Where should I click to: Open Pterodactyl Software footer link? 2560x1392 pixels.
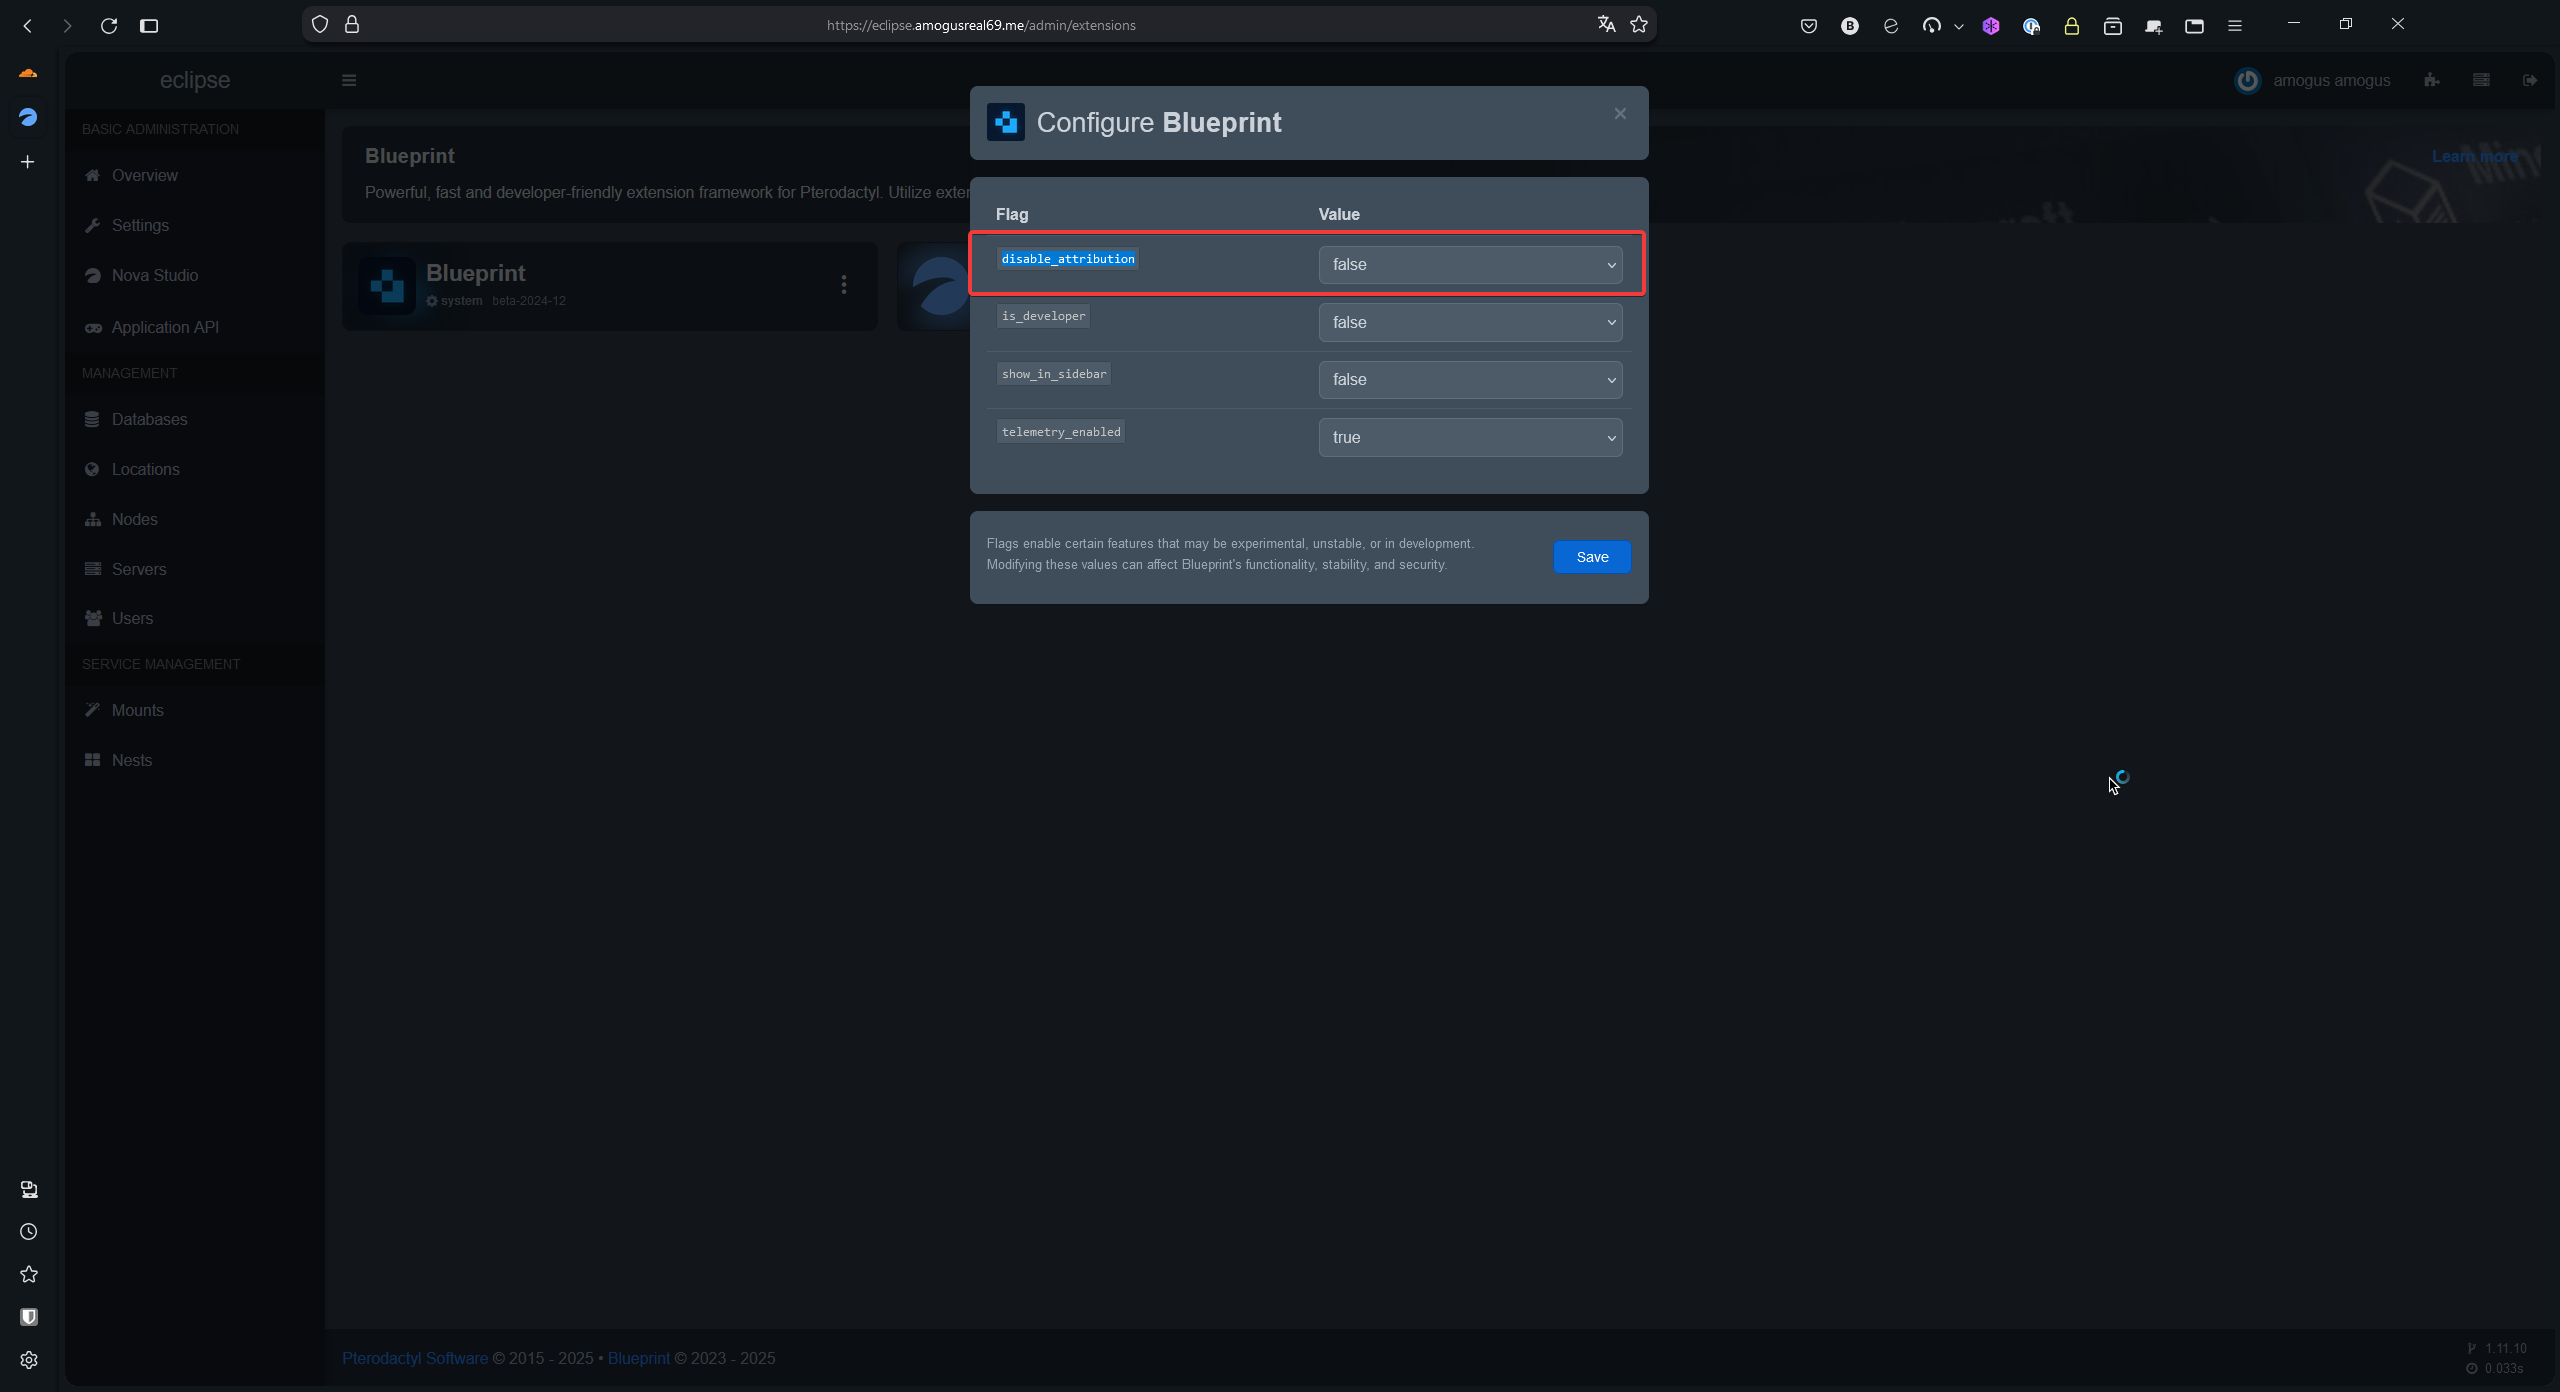pos(415,1358)
